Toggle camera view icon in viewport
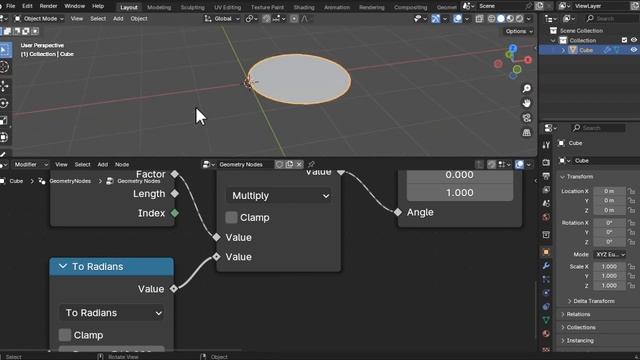This screenshot has height=360, width=640. [527, 118]
